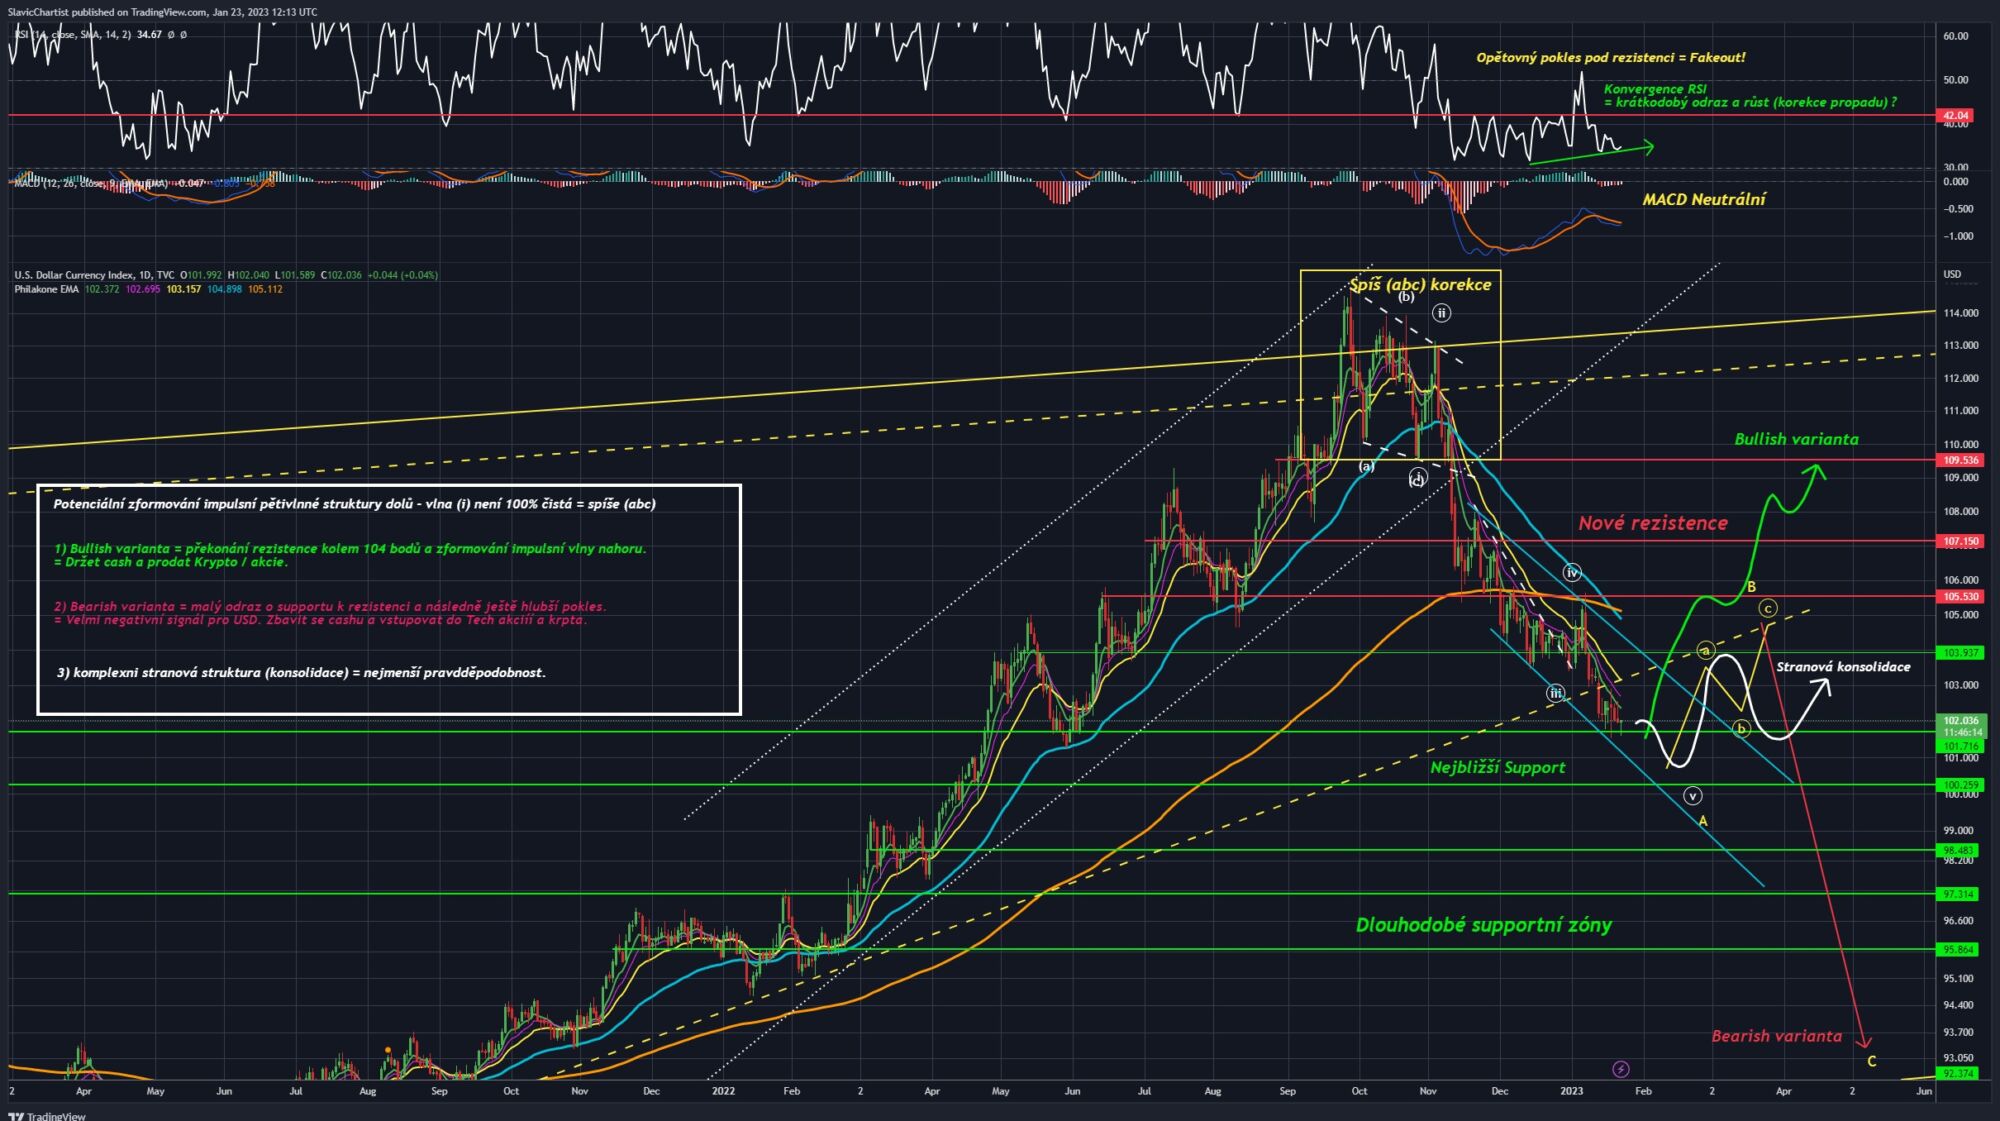Click the 'Opětovný pokles pod rezistenci = Fakeout!' note
This screenshot has height=1121, width=2000.
coord(1610,58)
